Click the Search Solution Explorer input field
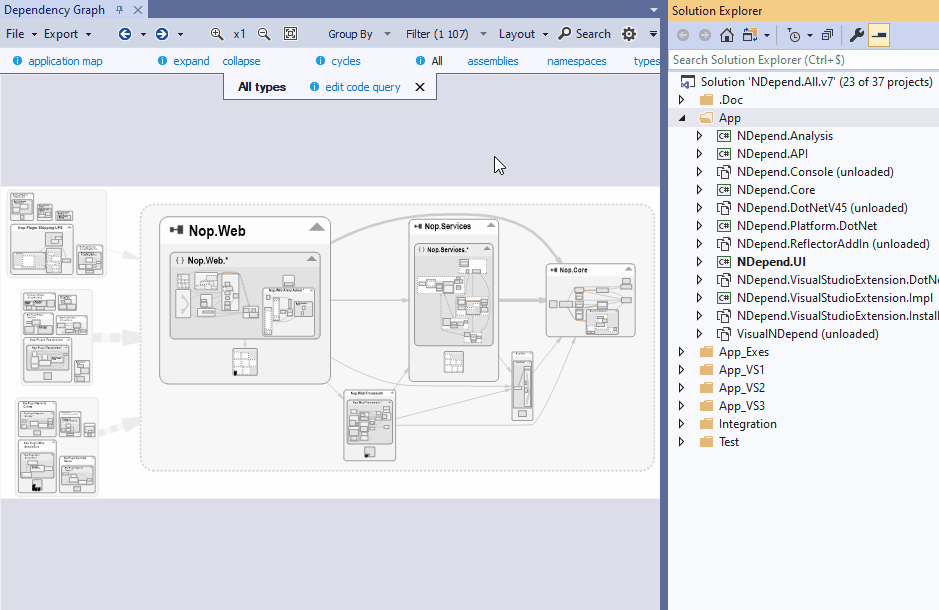This screenshot has width=939, height=610. (x=800, y=60)
